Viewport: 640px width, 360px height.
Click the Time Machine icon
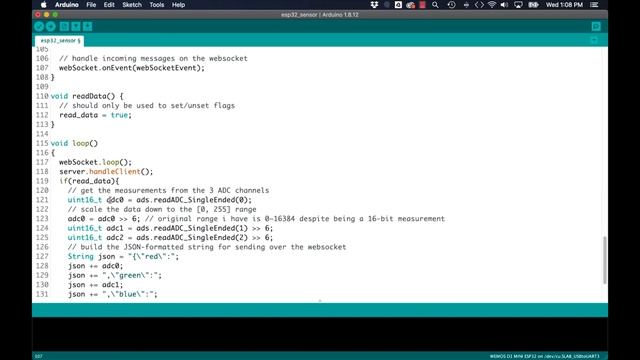point(451,5)
